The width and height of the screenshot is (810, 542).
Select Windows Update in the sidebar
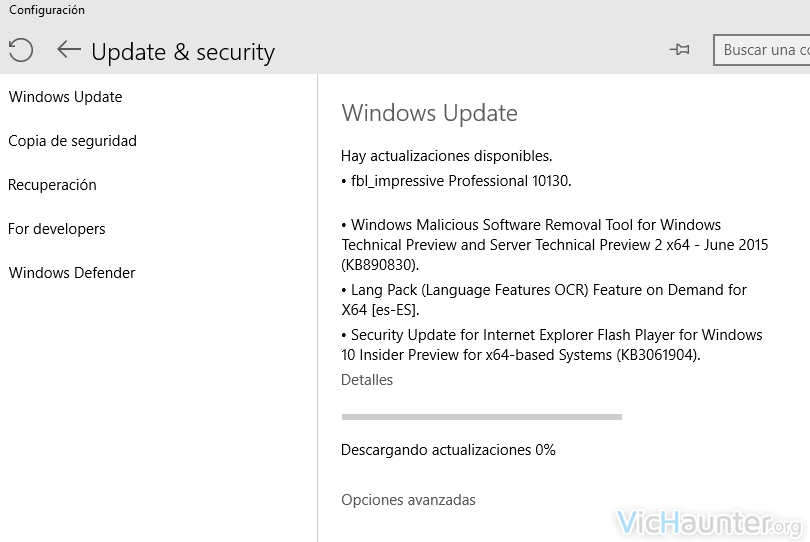(66, 97)
